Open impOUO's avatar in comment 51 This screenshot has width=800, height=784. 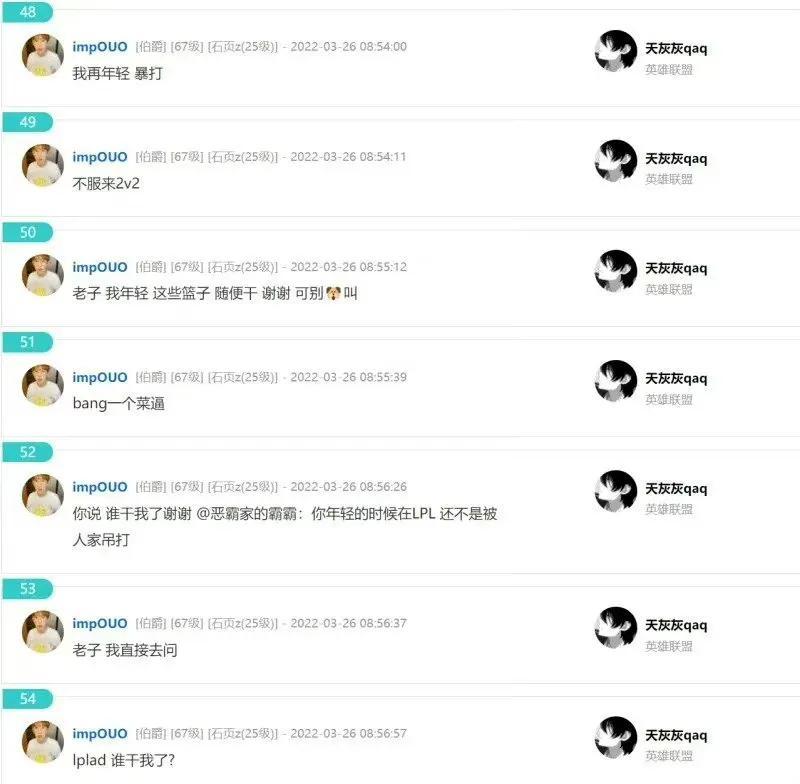43,385
